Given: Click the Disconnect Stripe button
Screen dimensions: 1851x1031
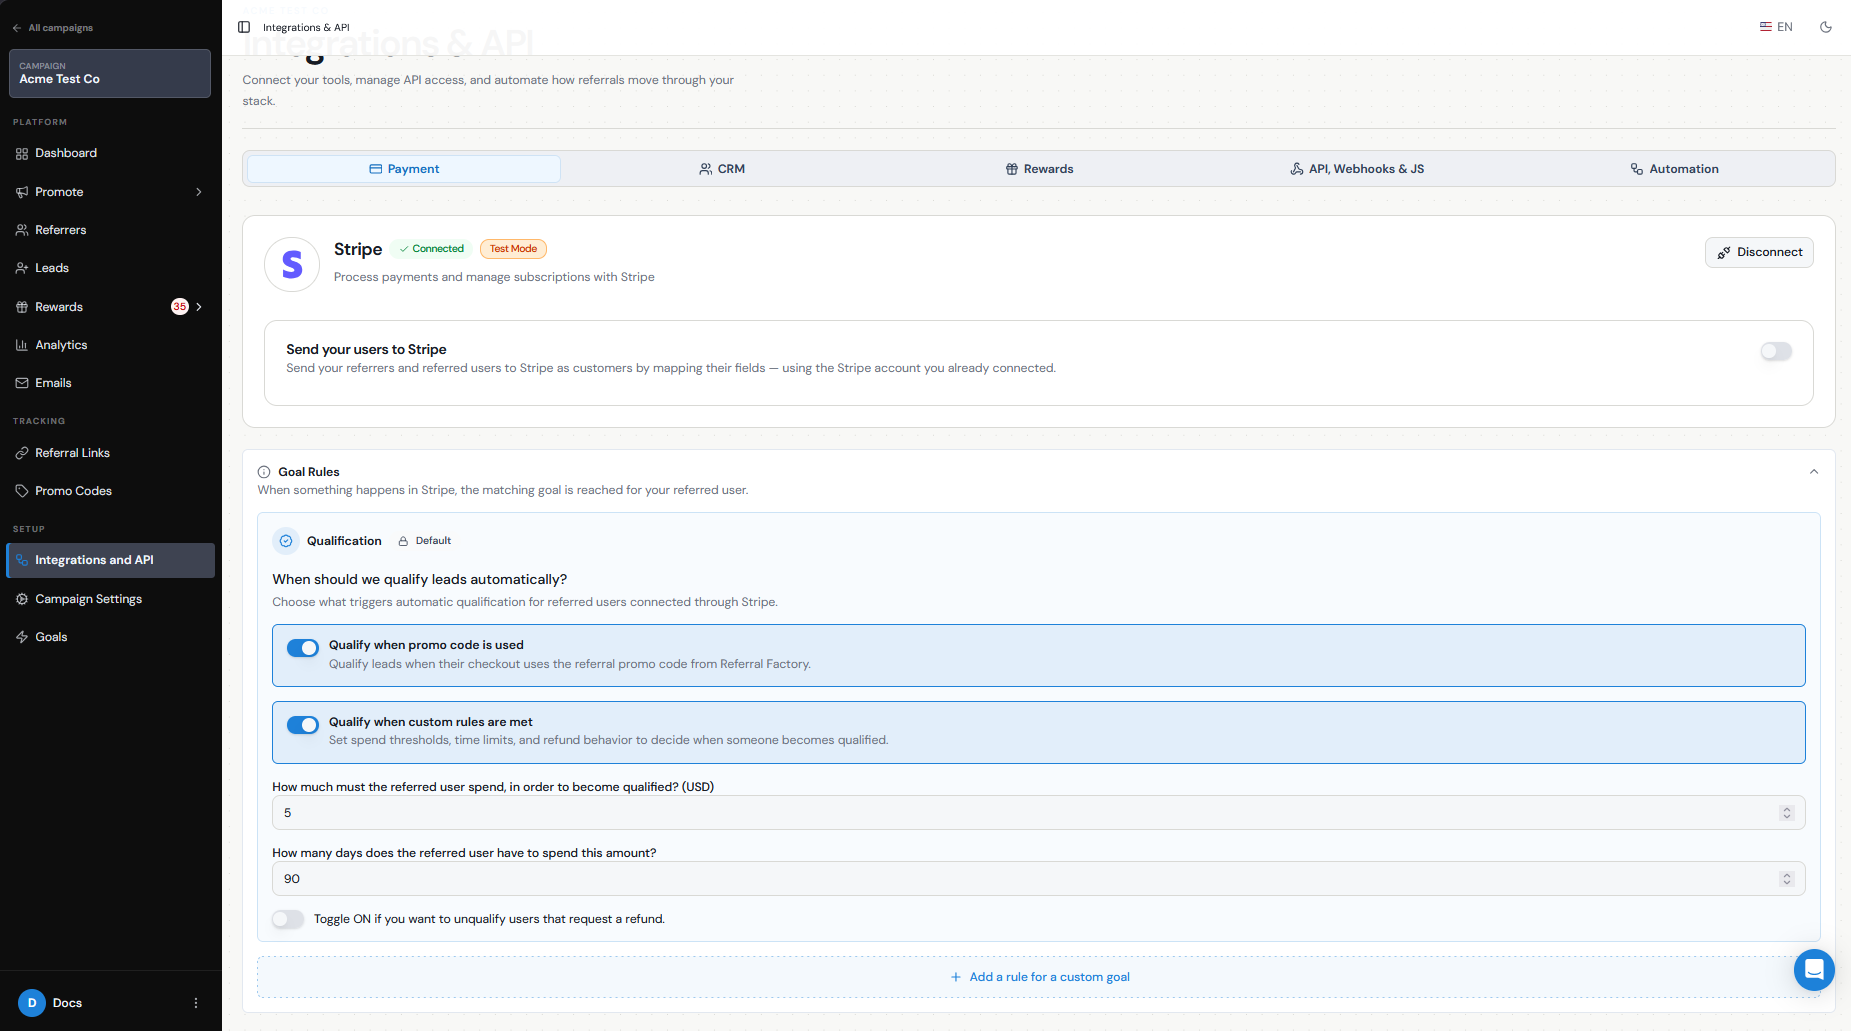Looking at the screenshot, I should click(x=1759, y=252).
